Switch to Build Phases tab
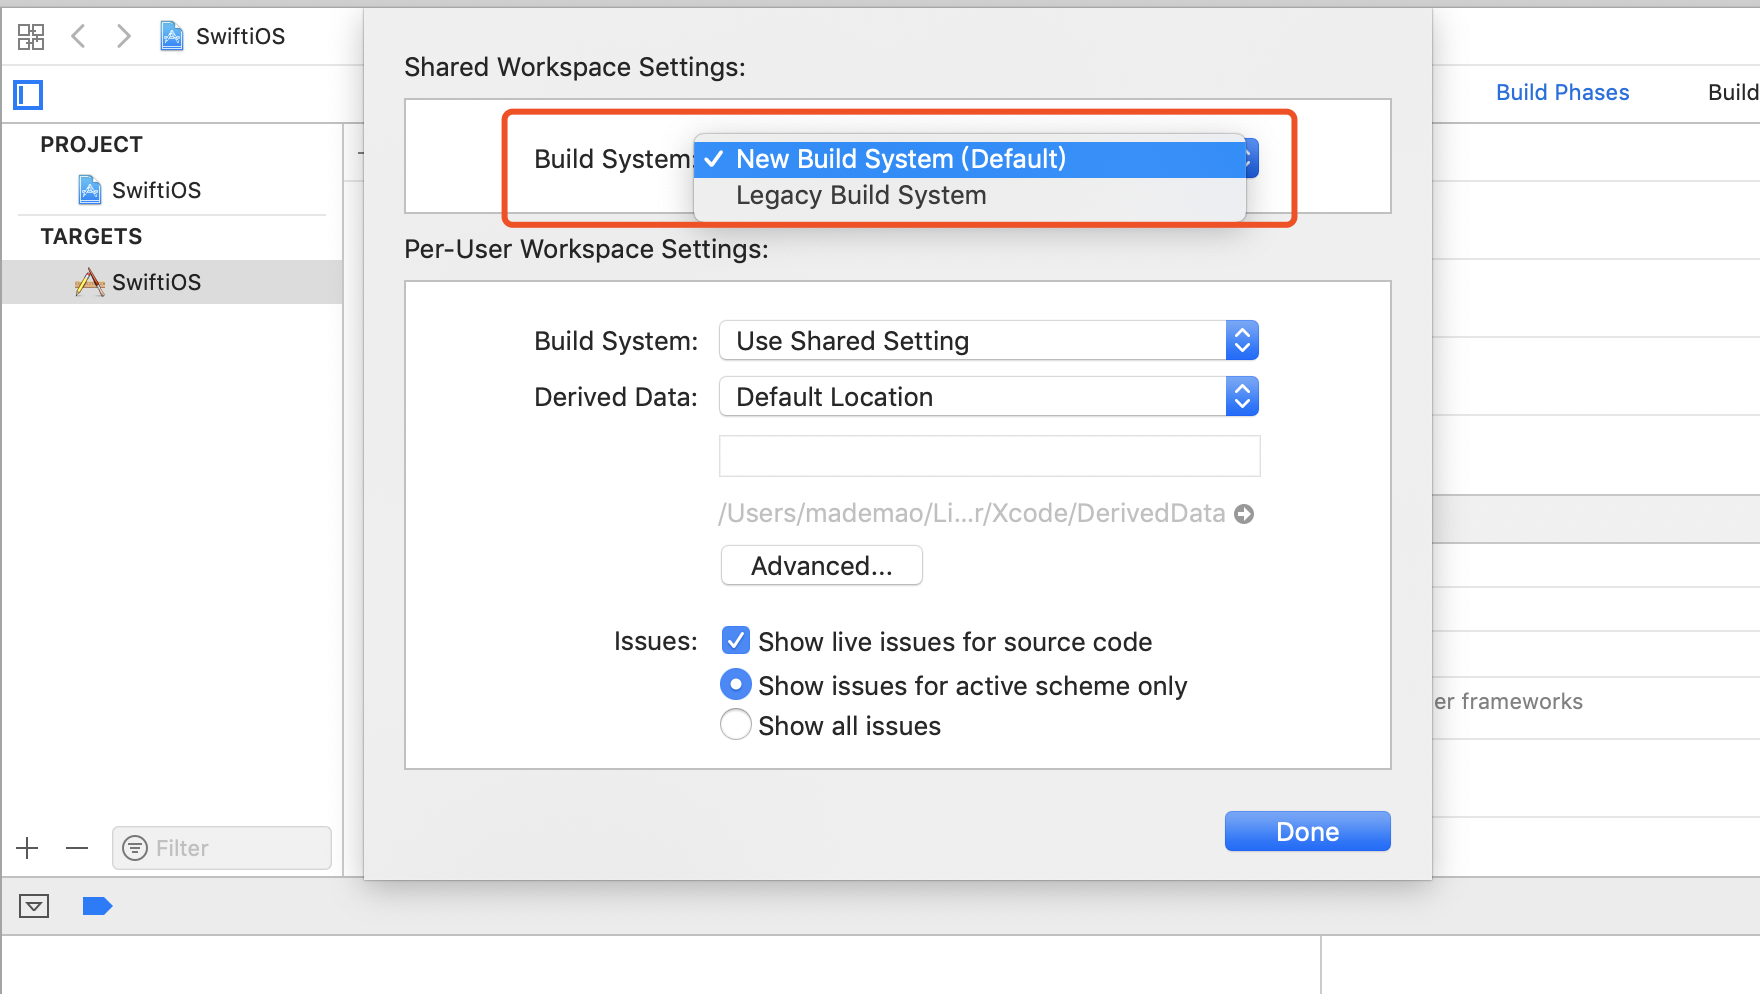 click(1562, 92)
